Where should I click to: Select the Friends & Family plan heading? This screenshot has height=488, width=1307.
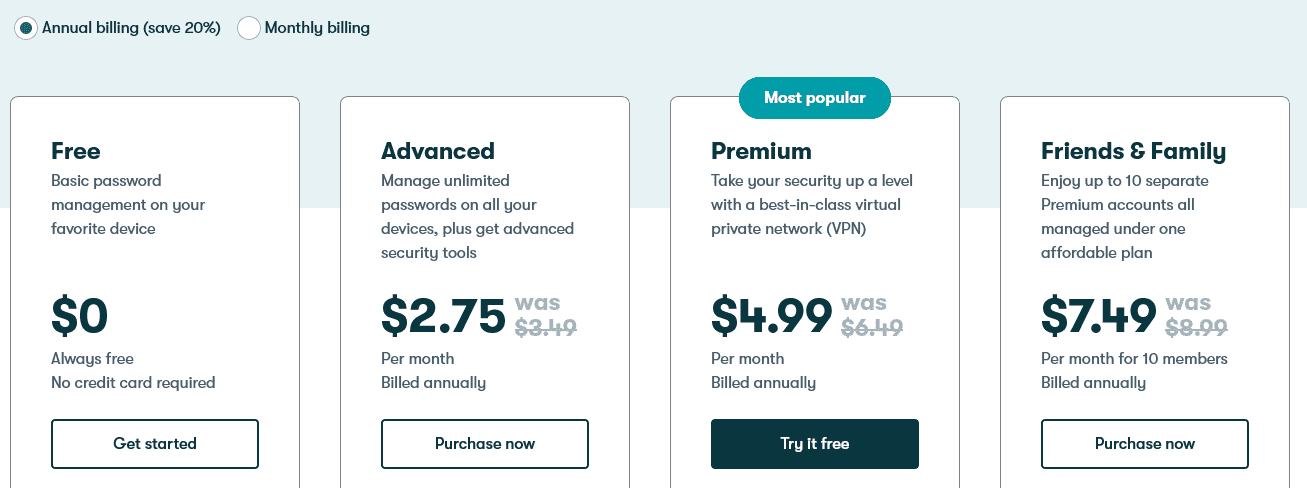click(x=1133, y=151)
